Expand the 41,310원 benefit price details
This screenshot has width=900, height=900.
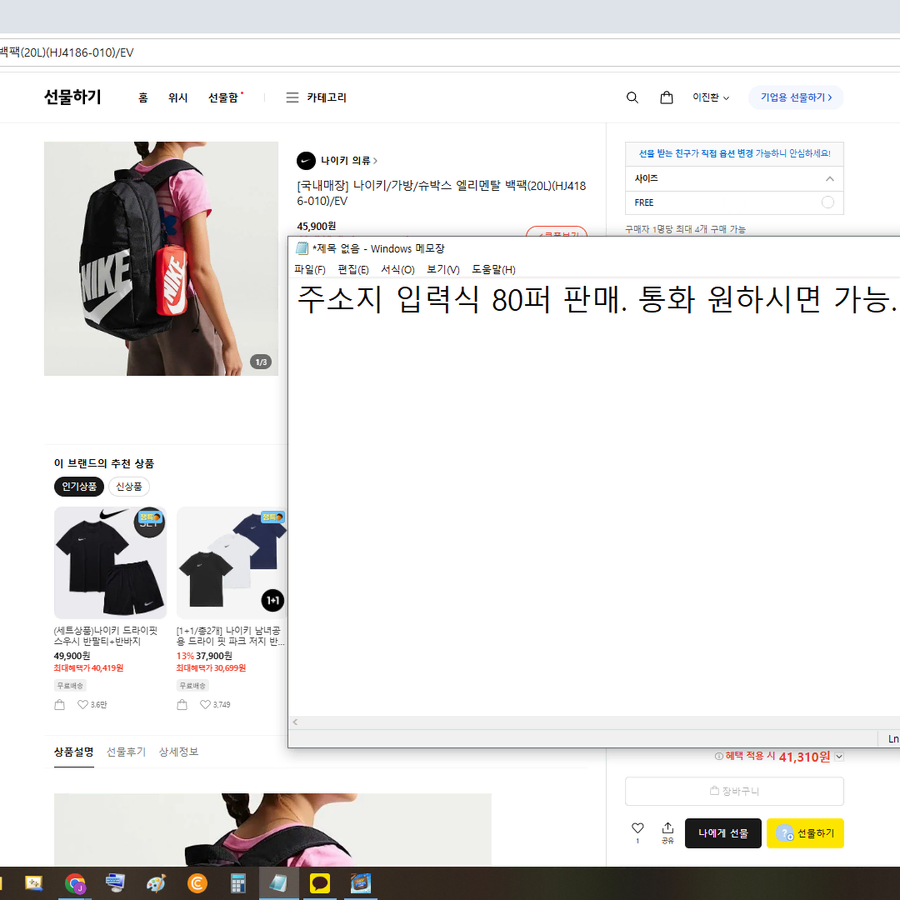[839, 757]
